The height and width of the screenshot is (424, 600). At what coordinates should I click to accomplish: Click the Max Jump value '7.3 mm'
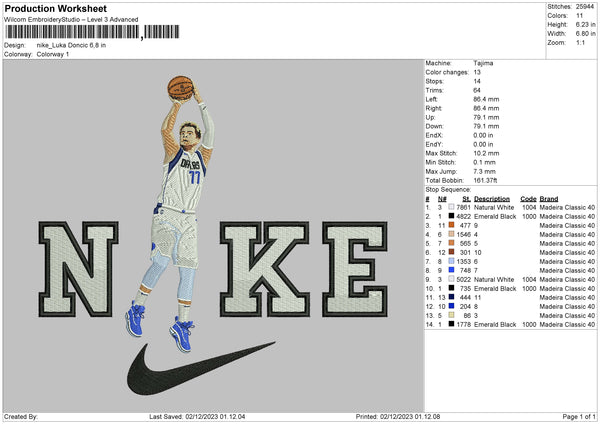[484, 171]
